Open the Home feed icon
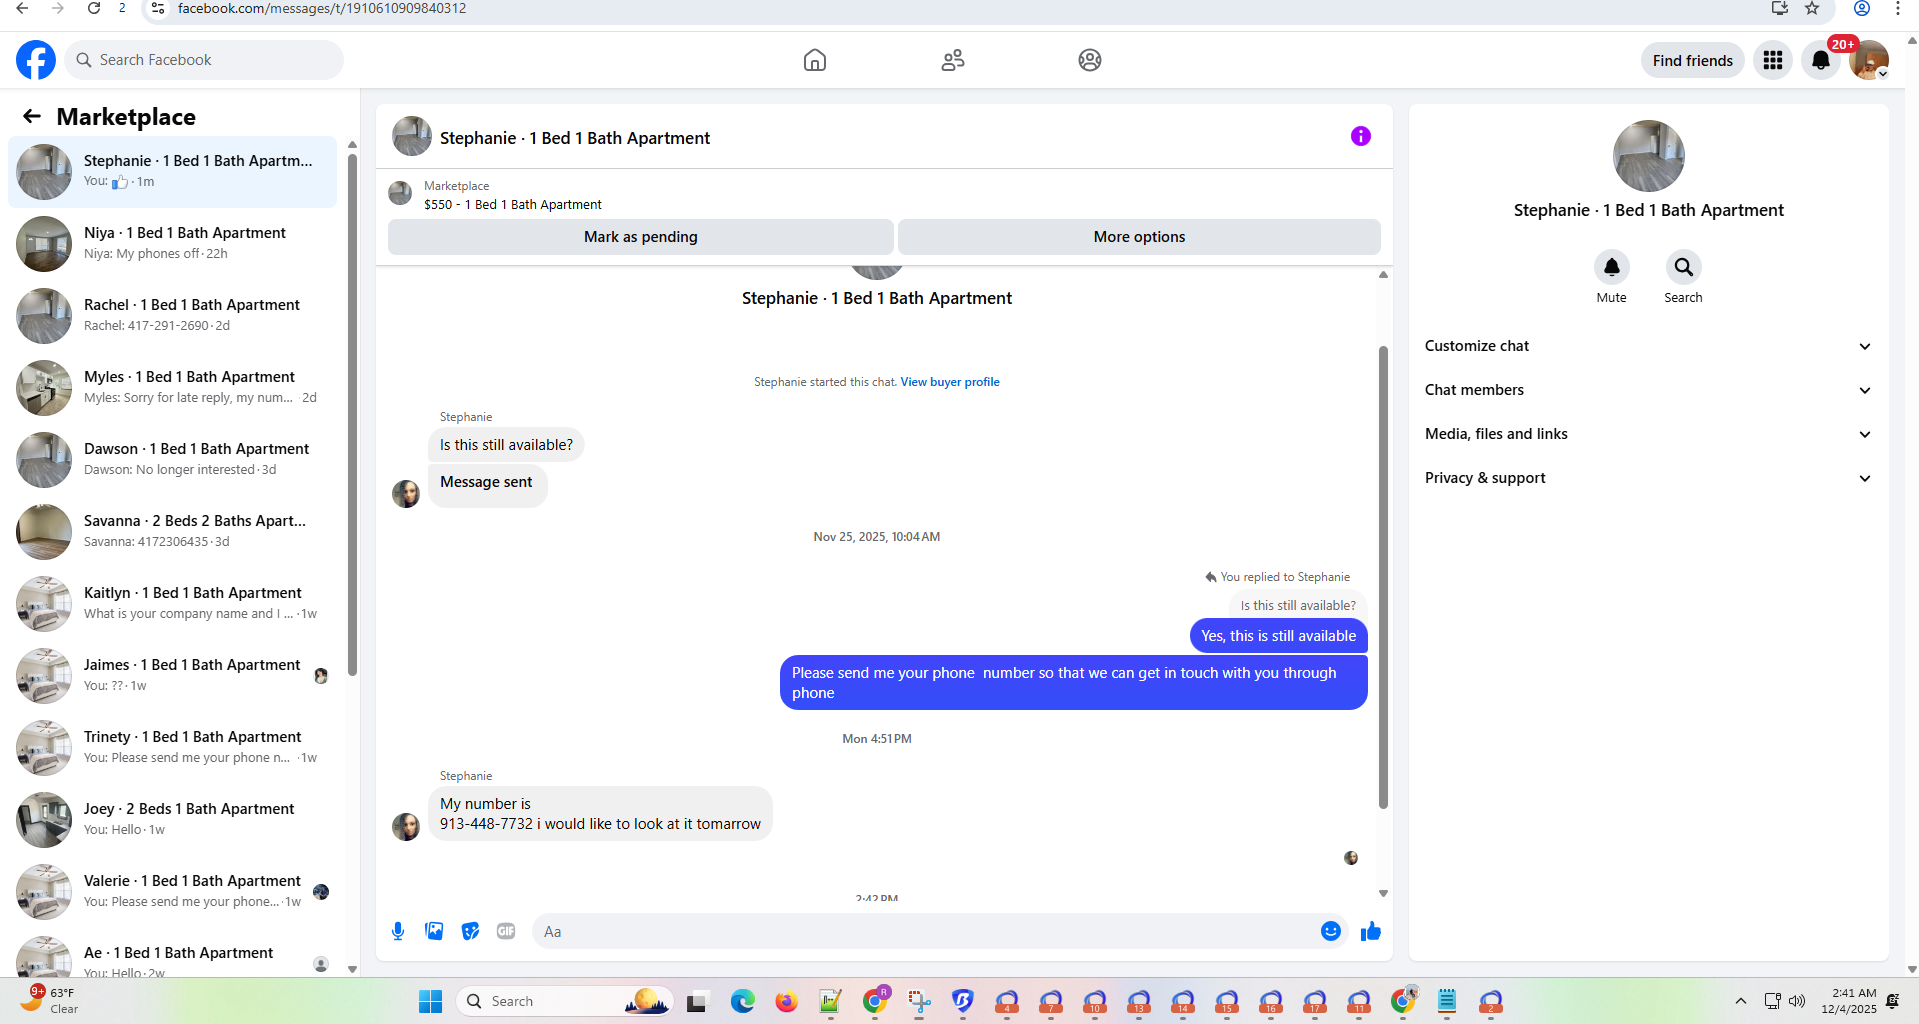This screenshot has width=1919, height=1024. pos(815,60)
